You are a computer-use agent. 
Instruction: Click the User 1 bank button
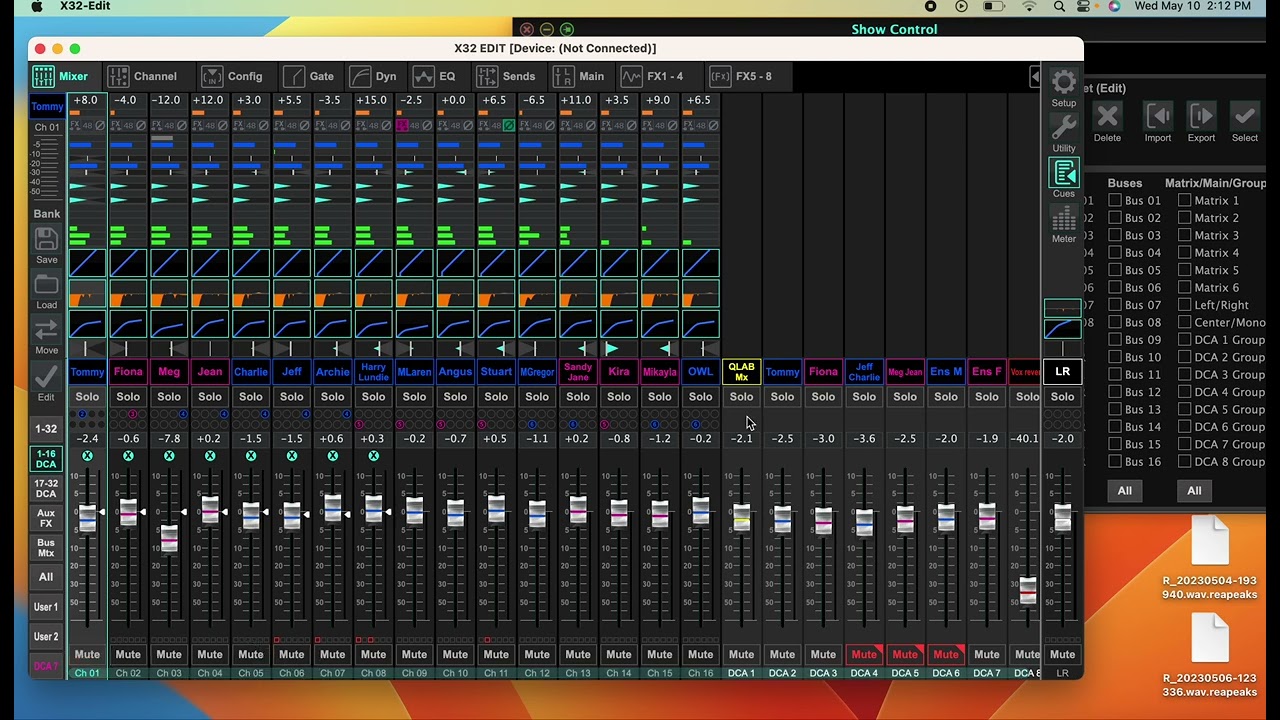46,607
